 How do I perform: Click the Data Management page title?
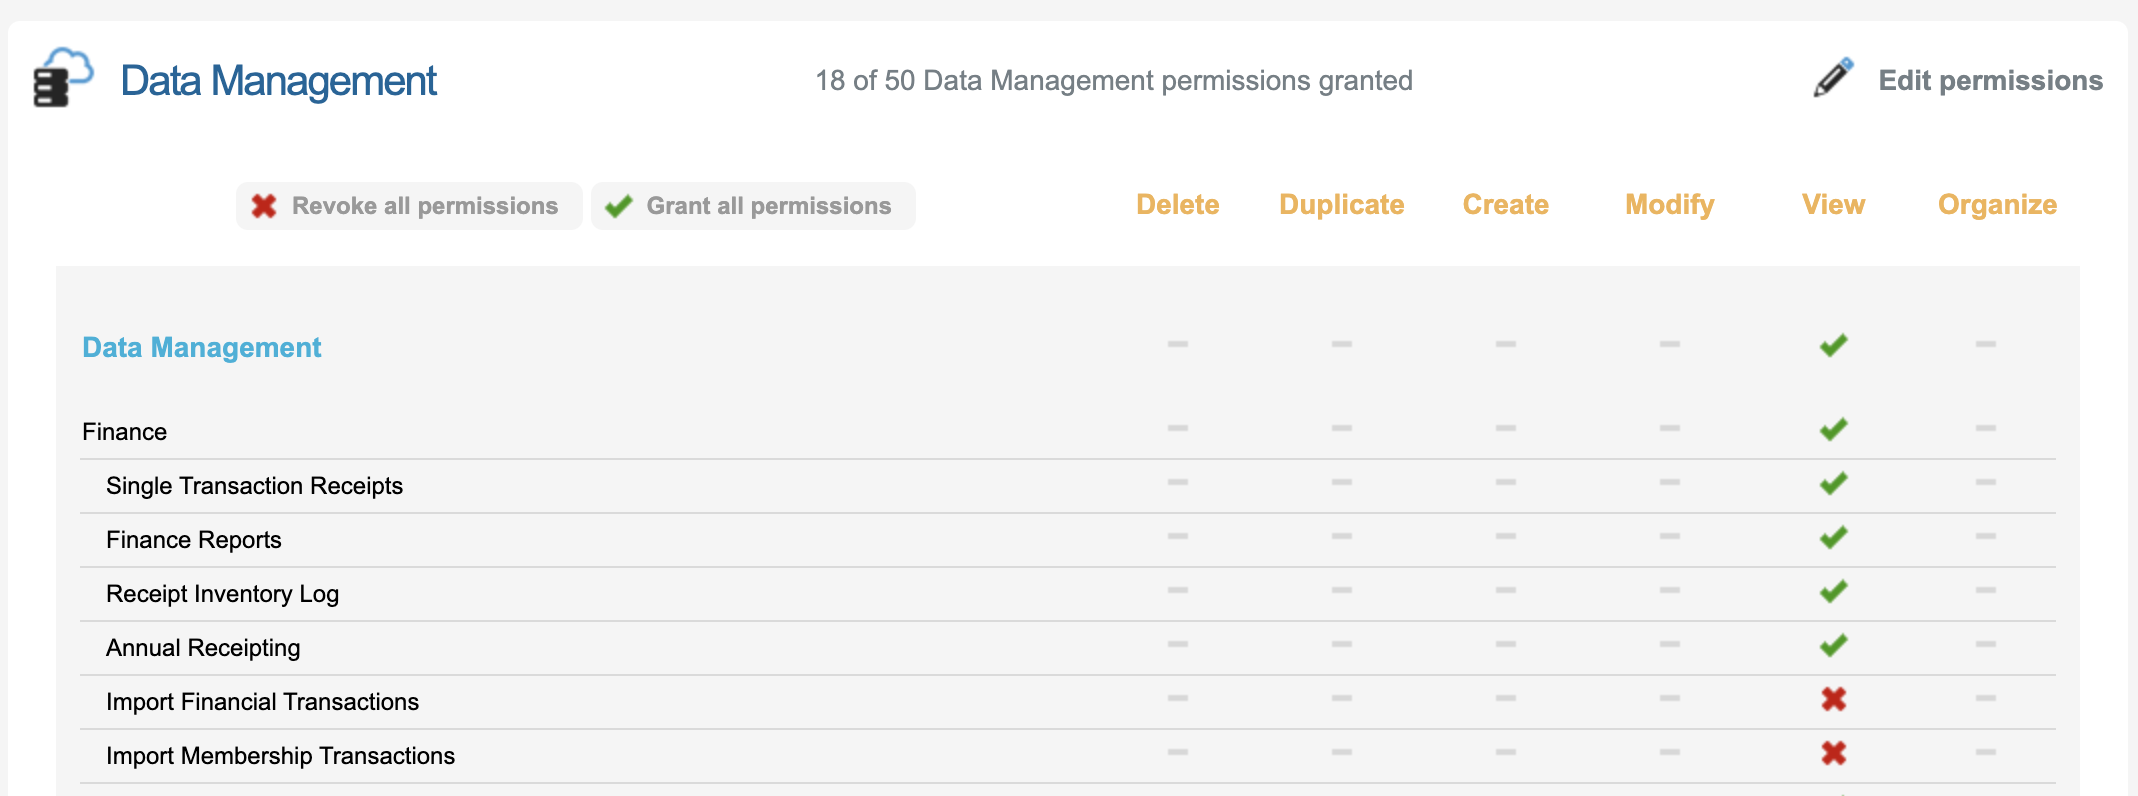click(278, 81)
